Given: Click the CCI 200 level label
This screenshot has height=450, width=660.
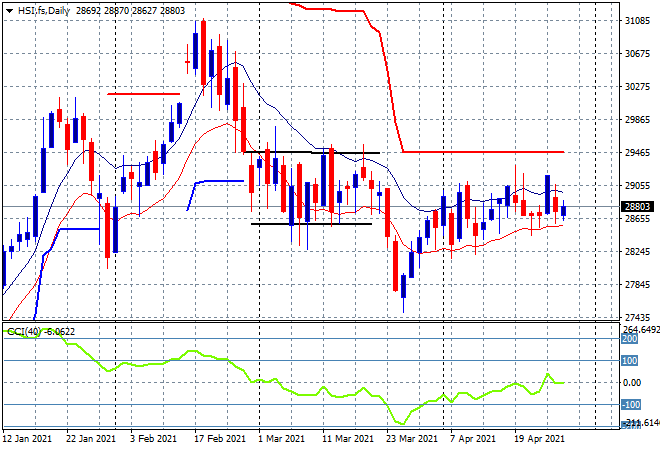Looking at the screenshot, I should [x=630, y=339].
